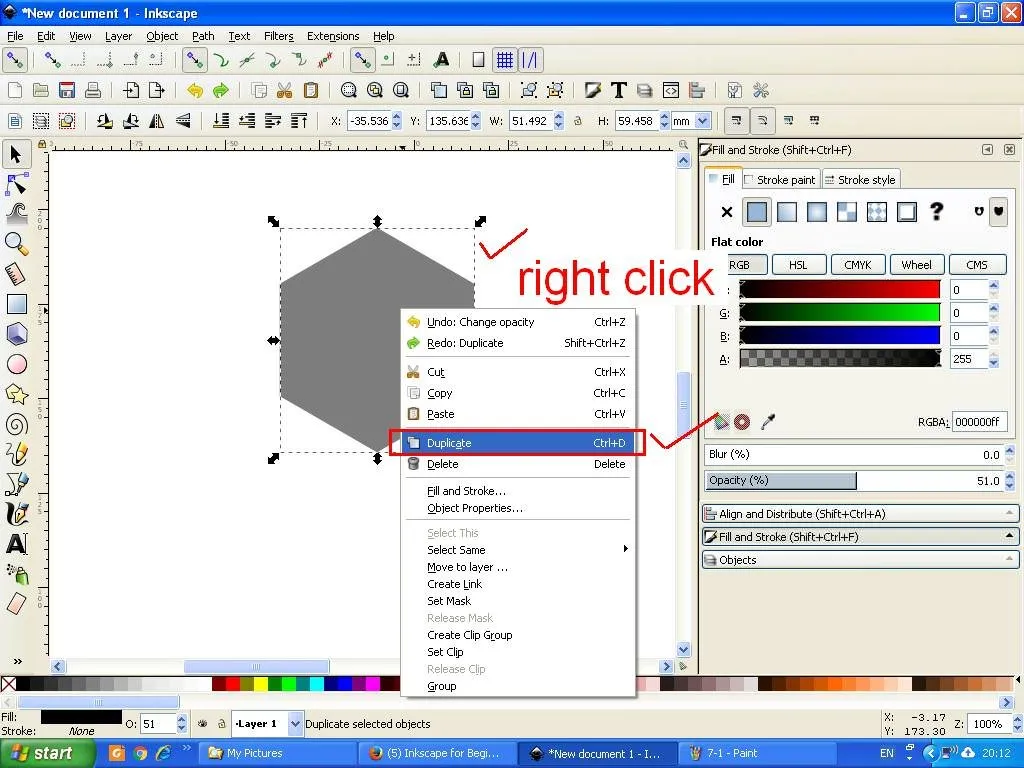Toggle layer visibility eye in status bar
Image resolution: width=1024 pixels, height=768 pixels.
[203, 724]
